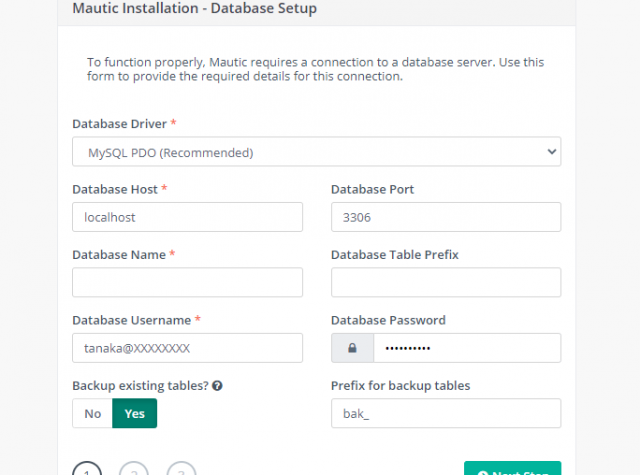The image size is (640, 475).
Task: Click the Database Username input box
Action: pyautogui.click(x=187, y=348)
